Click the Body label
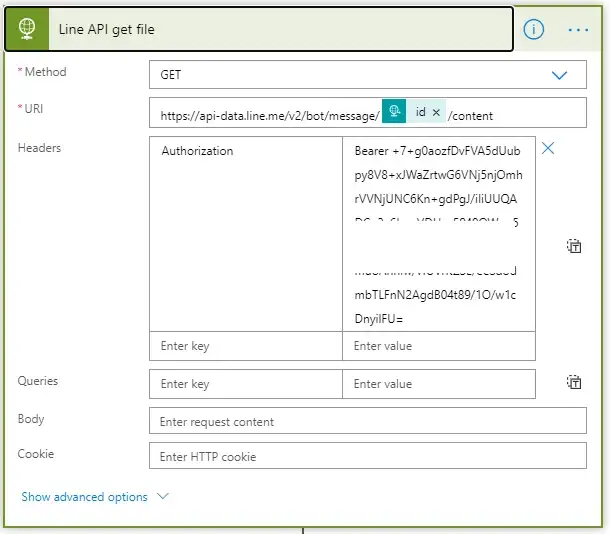 [x=31, y=419]
